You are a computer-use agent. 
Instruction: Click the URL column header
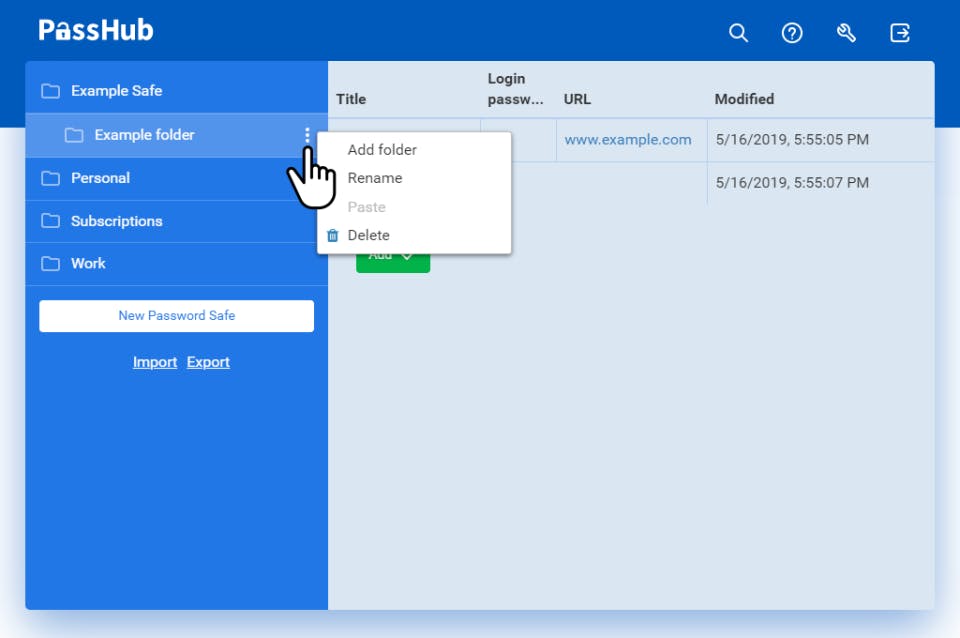pos(577,99)
